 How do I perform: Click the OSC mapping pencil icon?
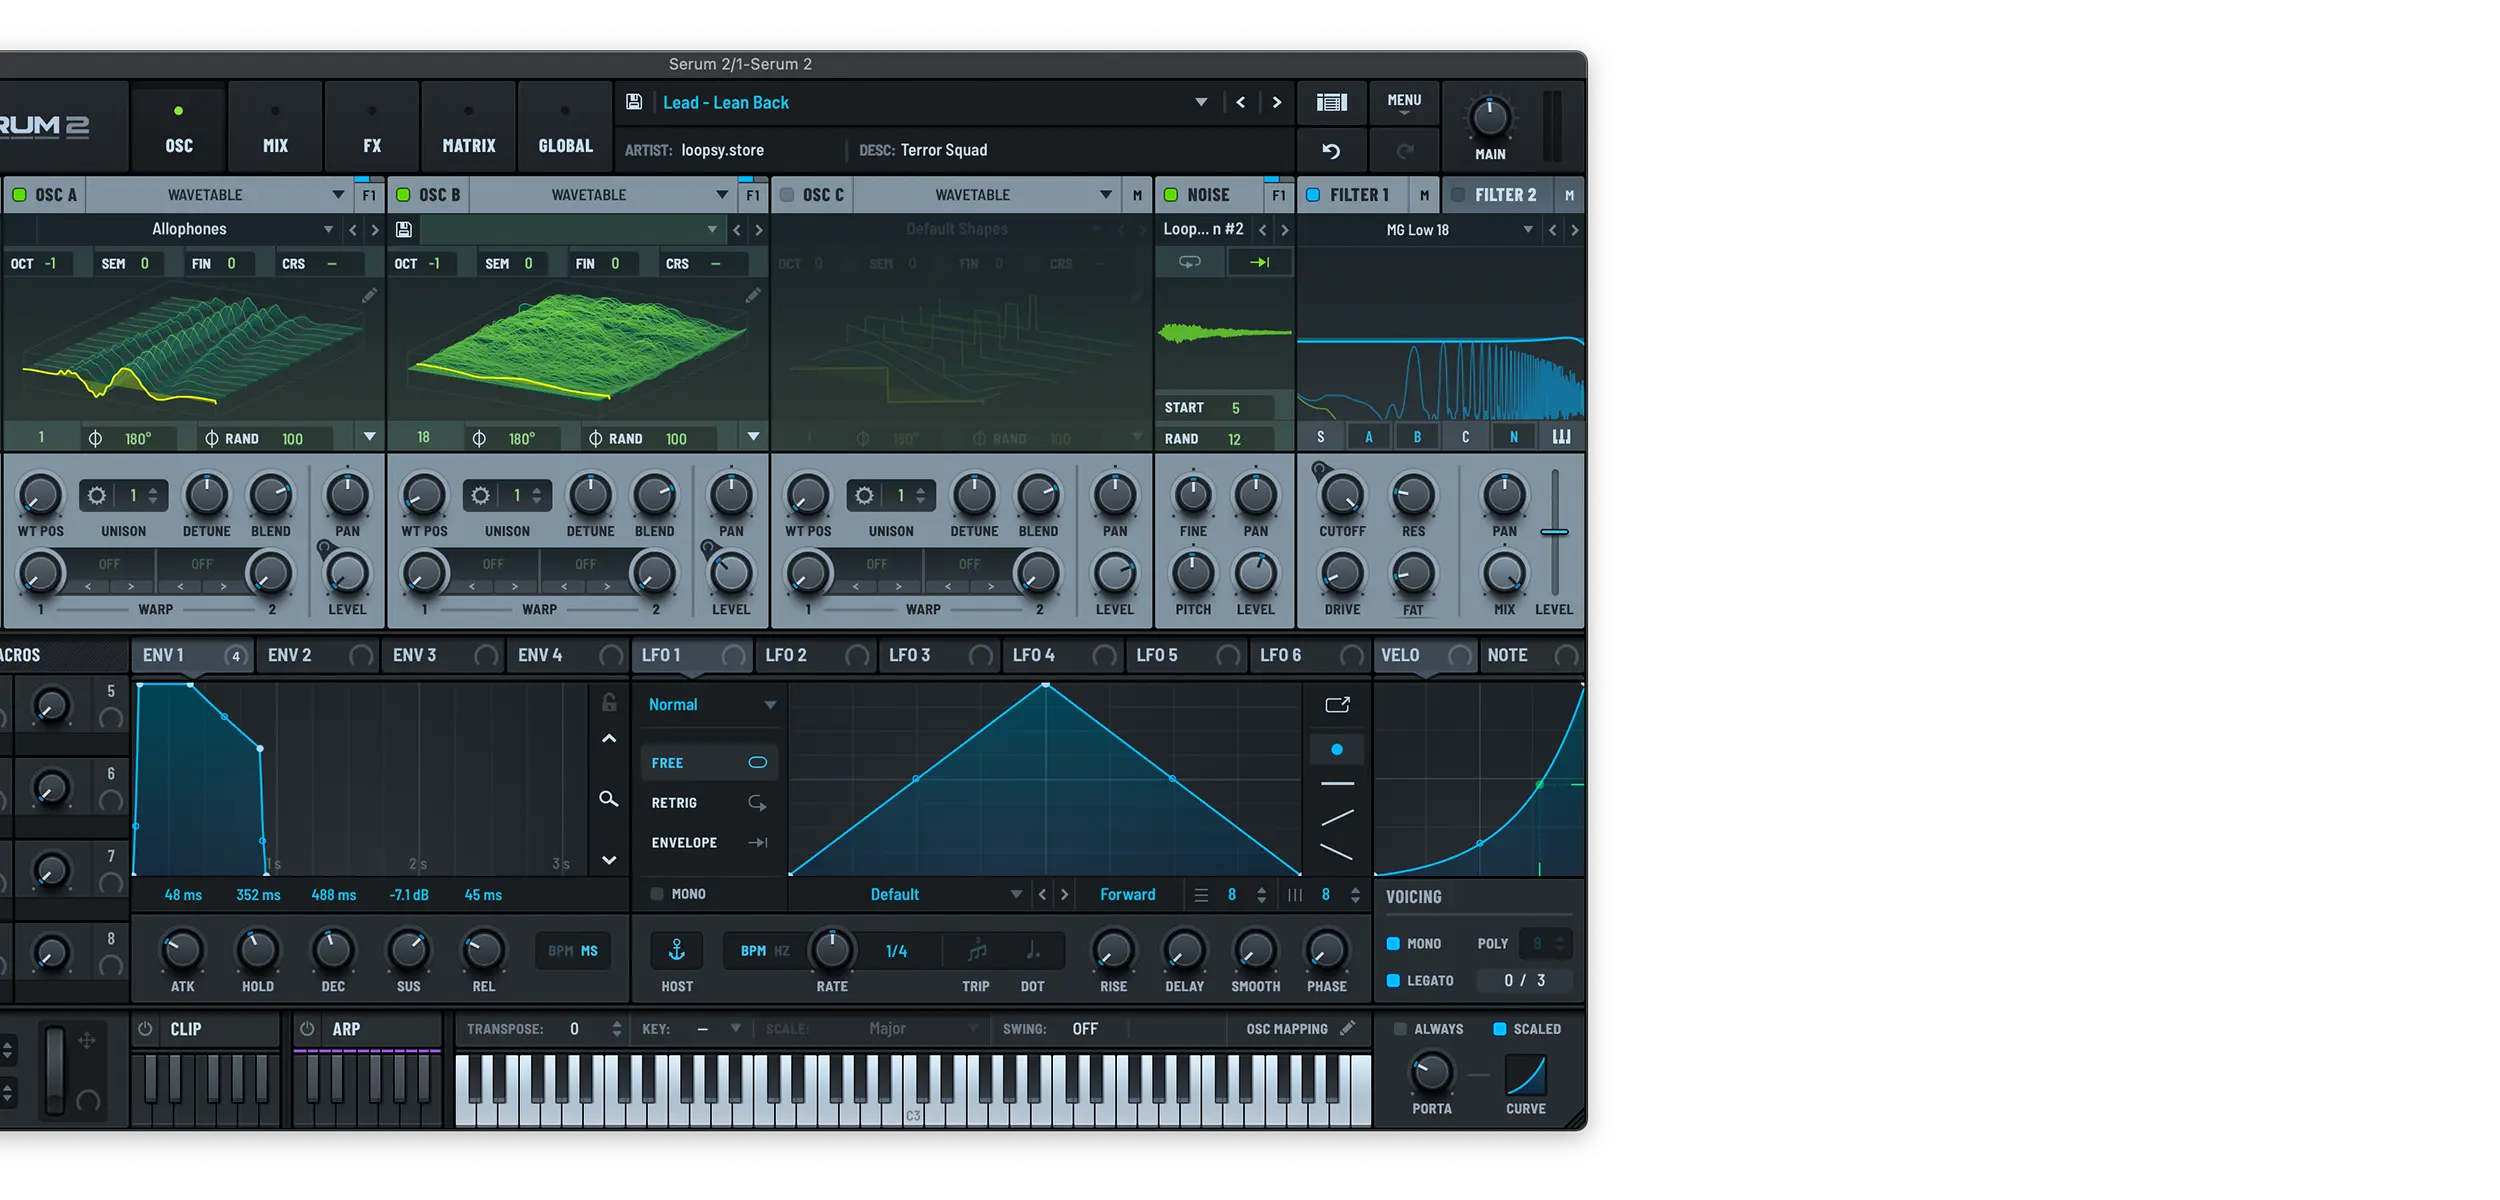click(1348, 1028)
